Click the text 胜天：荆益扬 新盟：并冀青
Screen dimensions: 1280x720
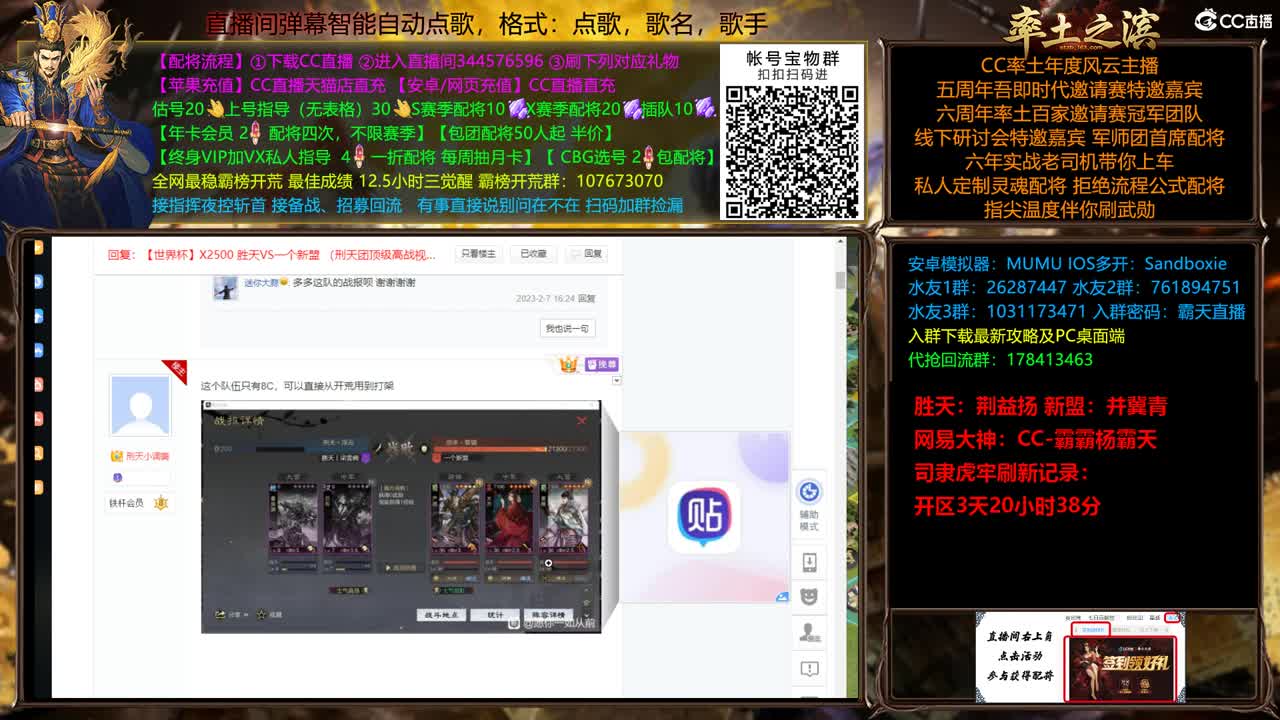coord(1040,406)
